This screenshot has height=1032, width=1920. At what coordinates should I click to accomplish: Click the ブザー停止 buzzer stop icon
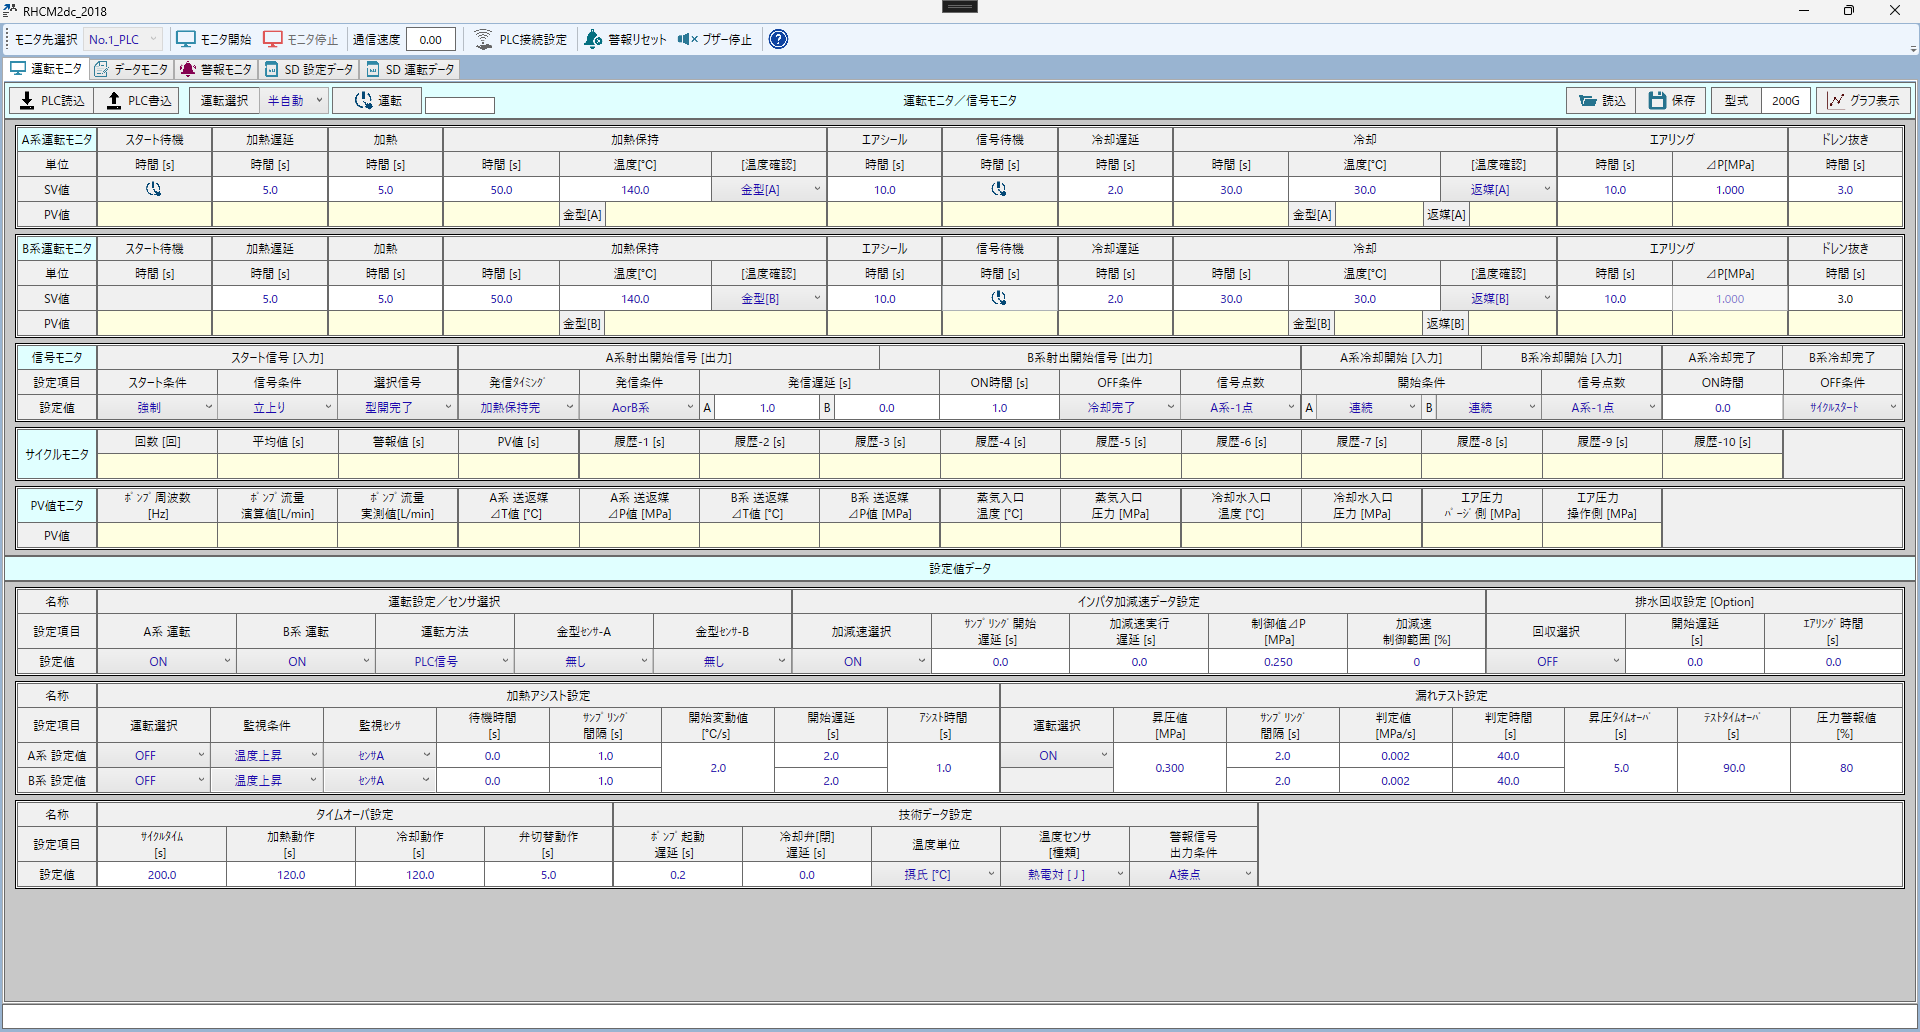click(x=687, y=39)
